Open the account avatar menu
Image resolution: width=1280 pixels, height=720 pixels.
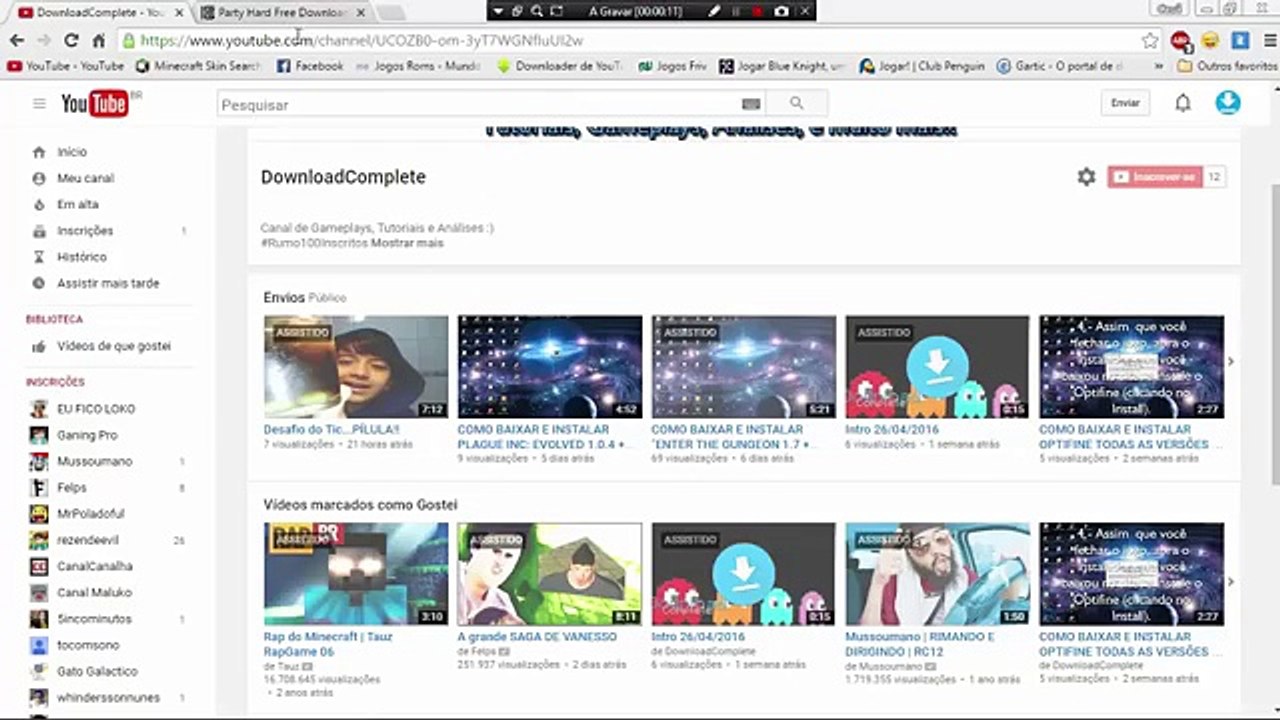[x=1228, y=102]
